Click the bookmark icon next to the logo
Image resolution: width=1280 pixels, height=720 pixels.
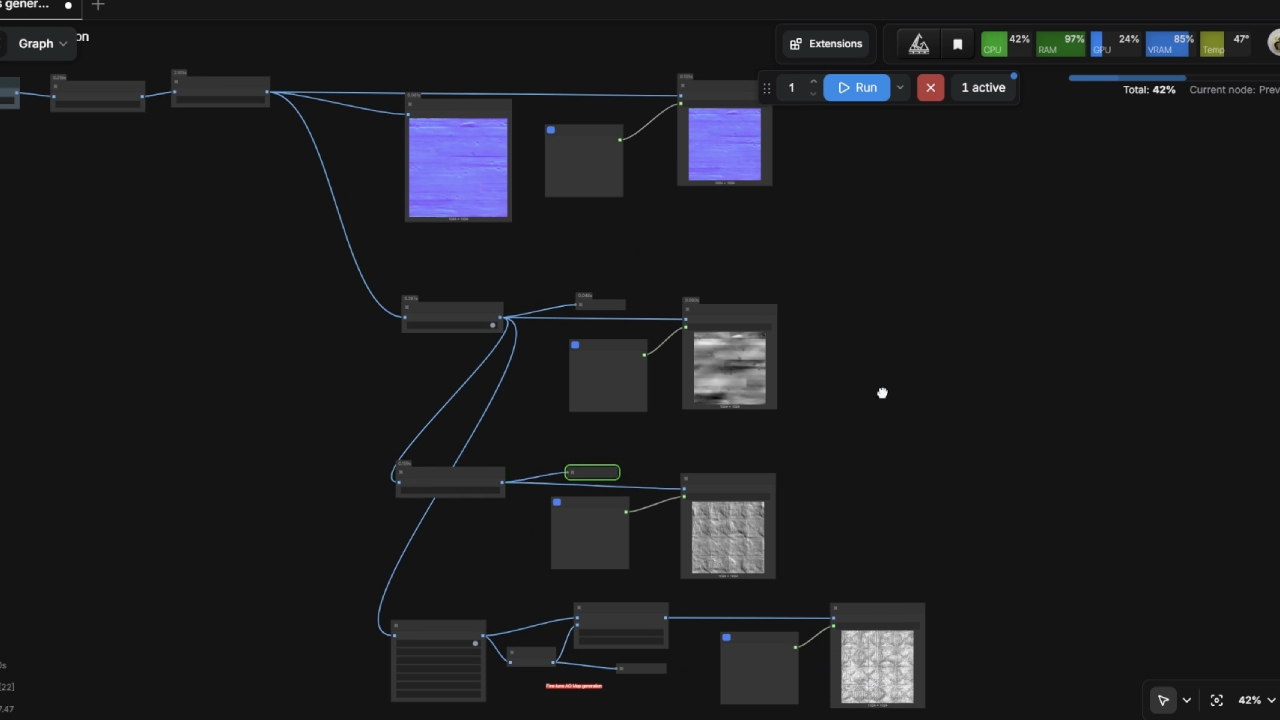957,44
